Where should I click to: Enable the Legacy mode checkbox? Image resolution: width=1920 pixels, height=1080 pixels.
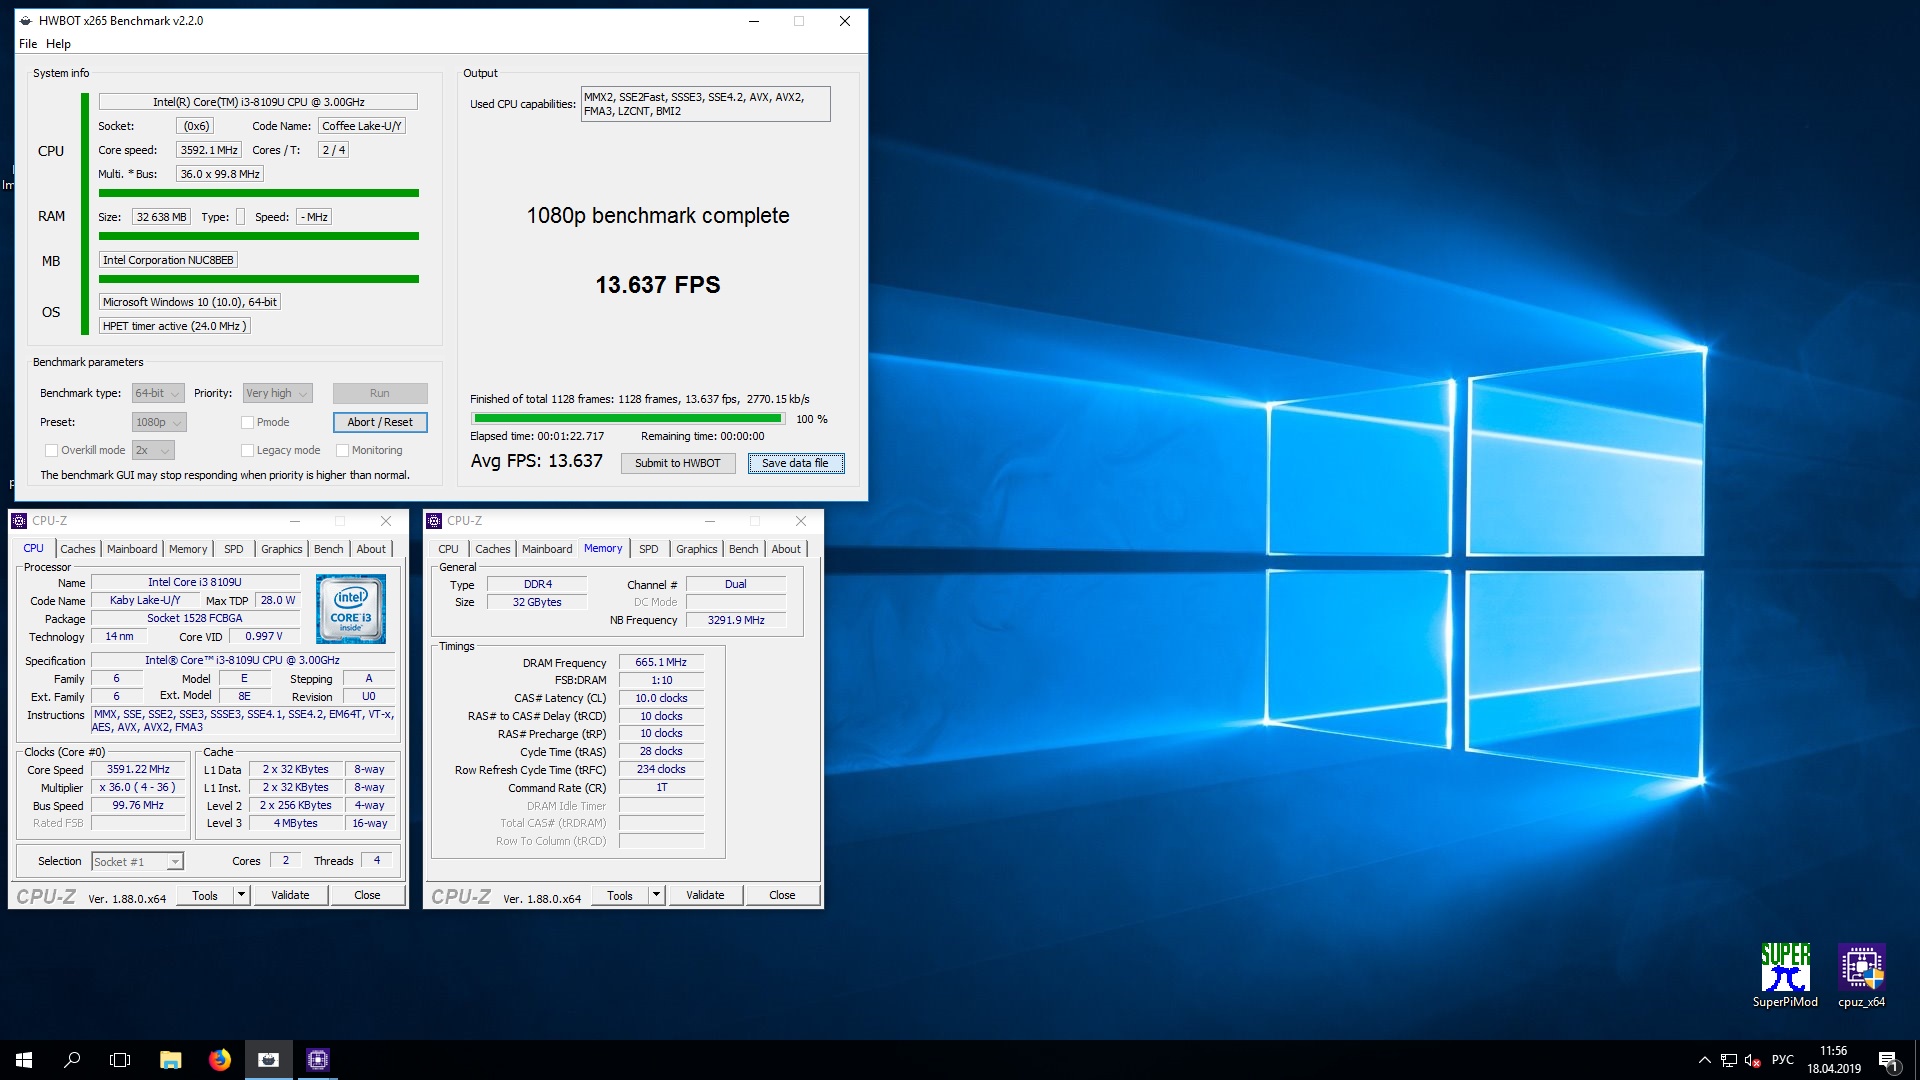tap(247, 450)
